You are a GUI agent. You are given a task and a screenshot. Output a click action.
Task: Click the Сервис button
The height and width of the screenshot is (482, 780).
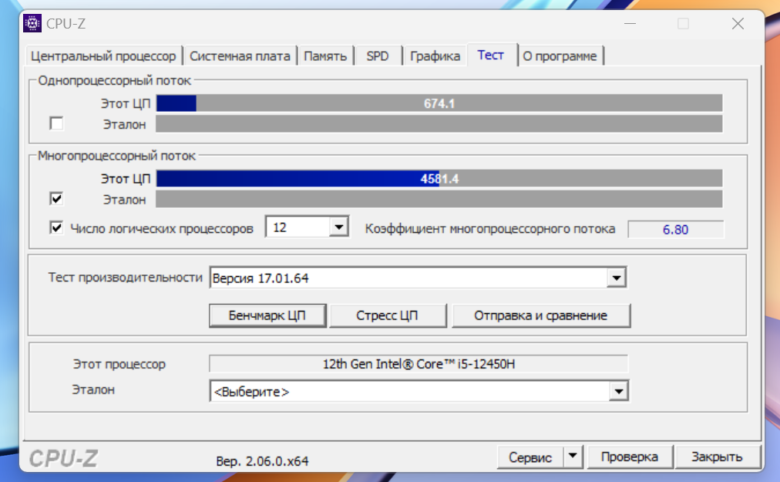coord(530,457)
